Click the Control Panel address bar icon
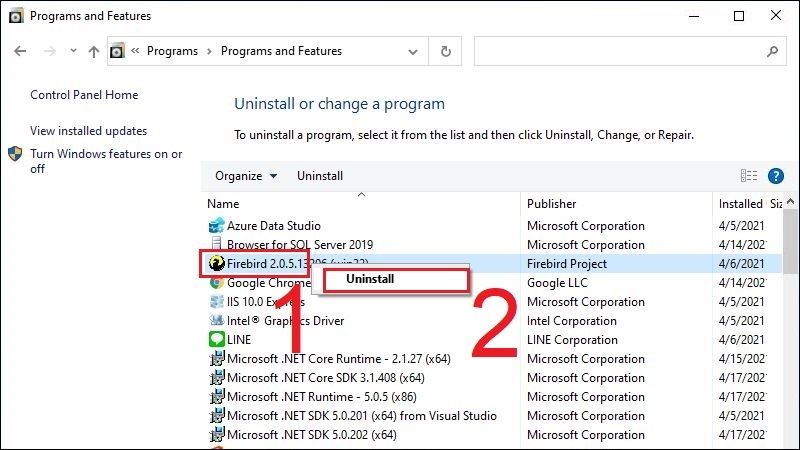The image size is (800, 450). point(117,51)
